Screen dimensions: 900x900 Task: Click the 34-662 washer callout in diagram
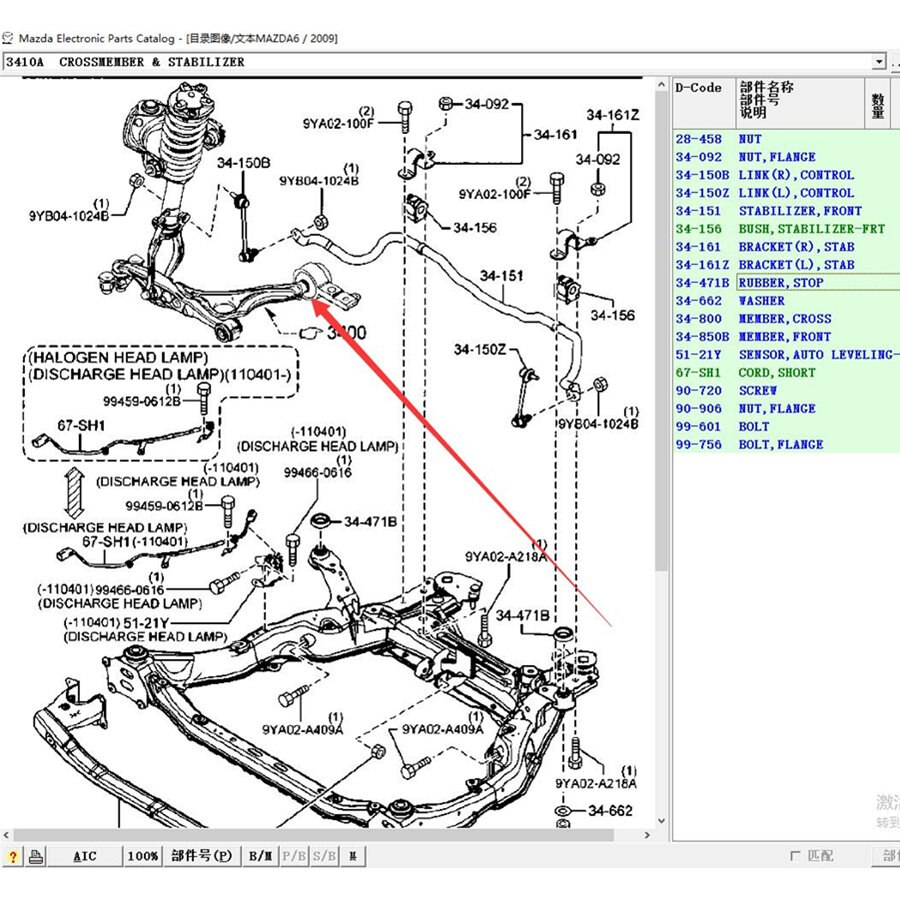click(x=610, y=810)
